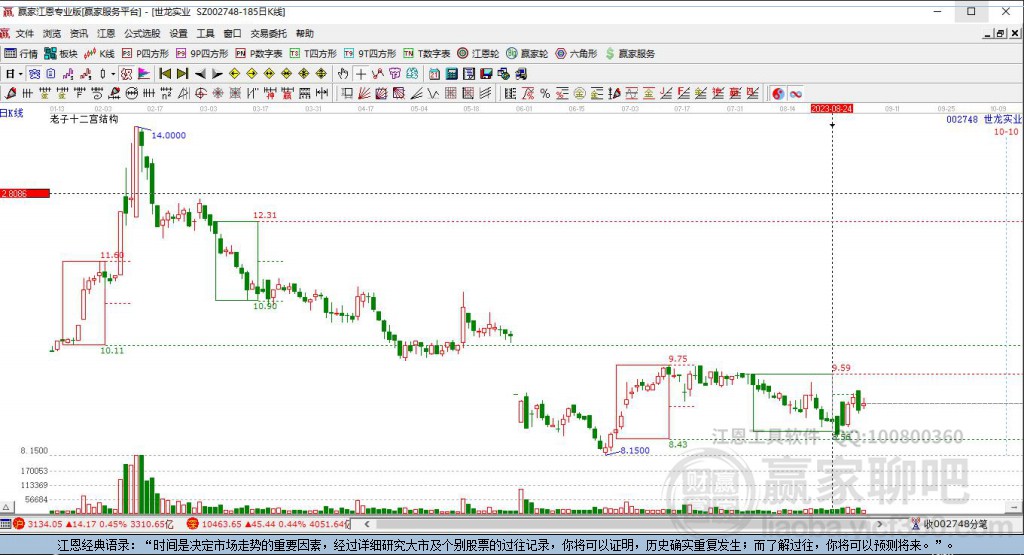
Task: Click the 8.1500 low price label
Action: [635, 451]
